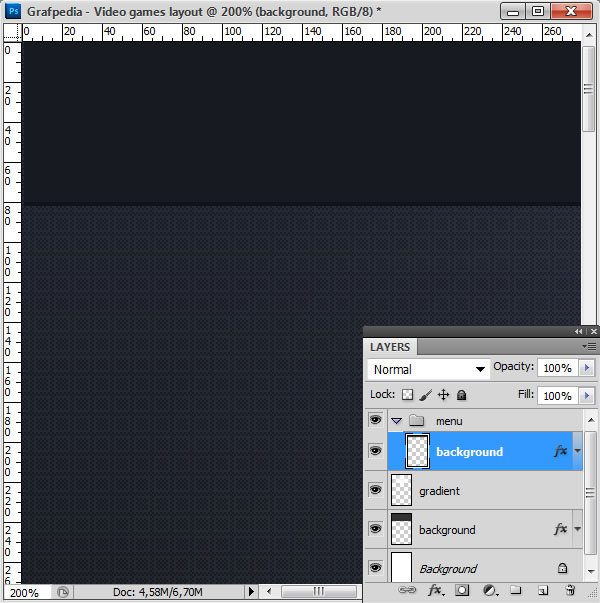Create a new layer icon
Screen dimensions: 600x603
click(543, 590)
